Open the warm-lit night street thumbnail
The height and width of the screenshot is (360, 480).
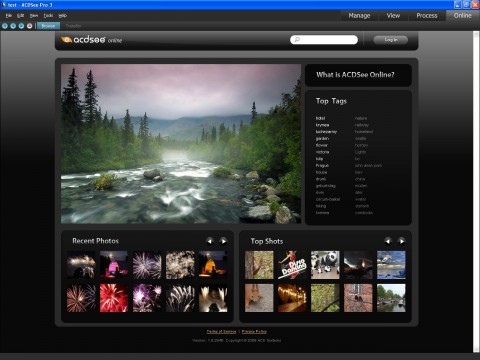tap(292, 298)
